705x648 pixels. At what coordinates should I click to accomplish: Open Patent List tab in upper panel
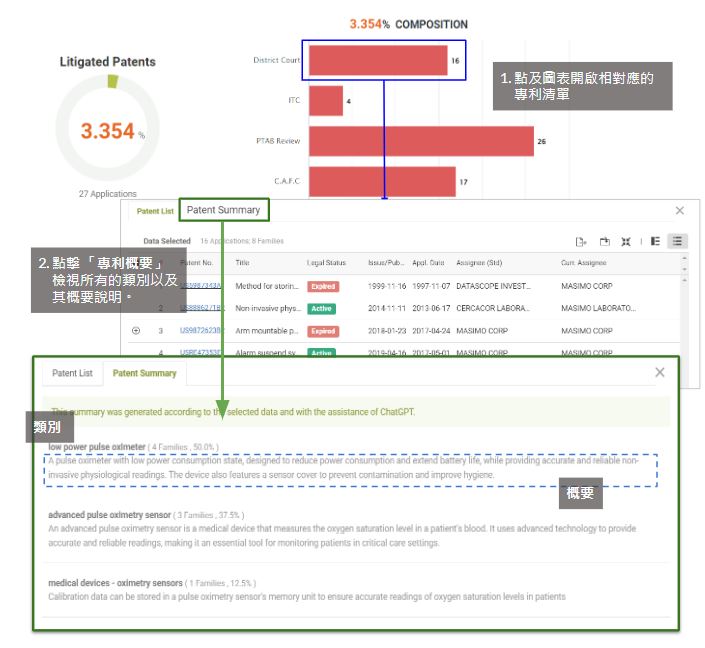155,211
